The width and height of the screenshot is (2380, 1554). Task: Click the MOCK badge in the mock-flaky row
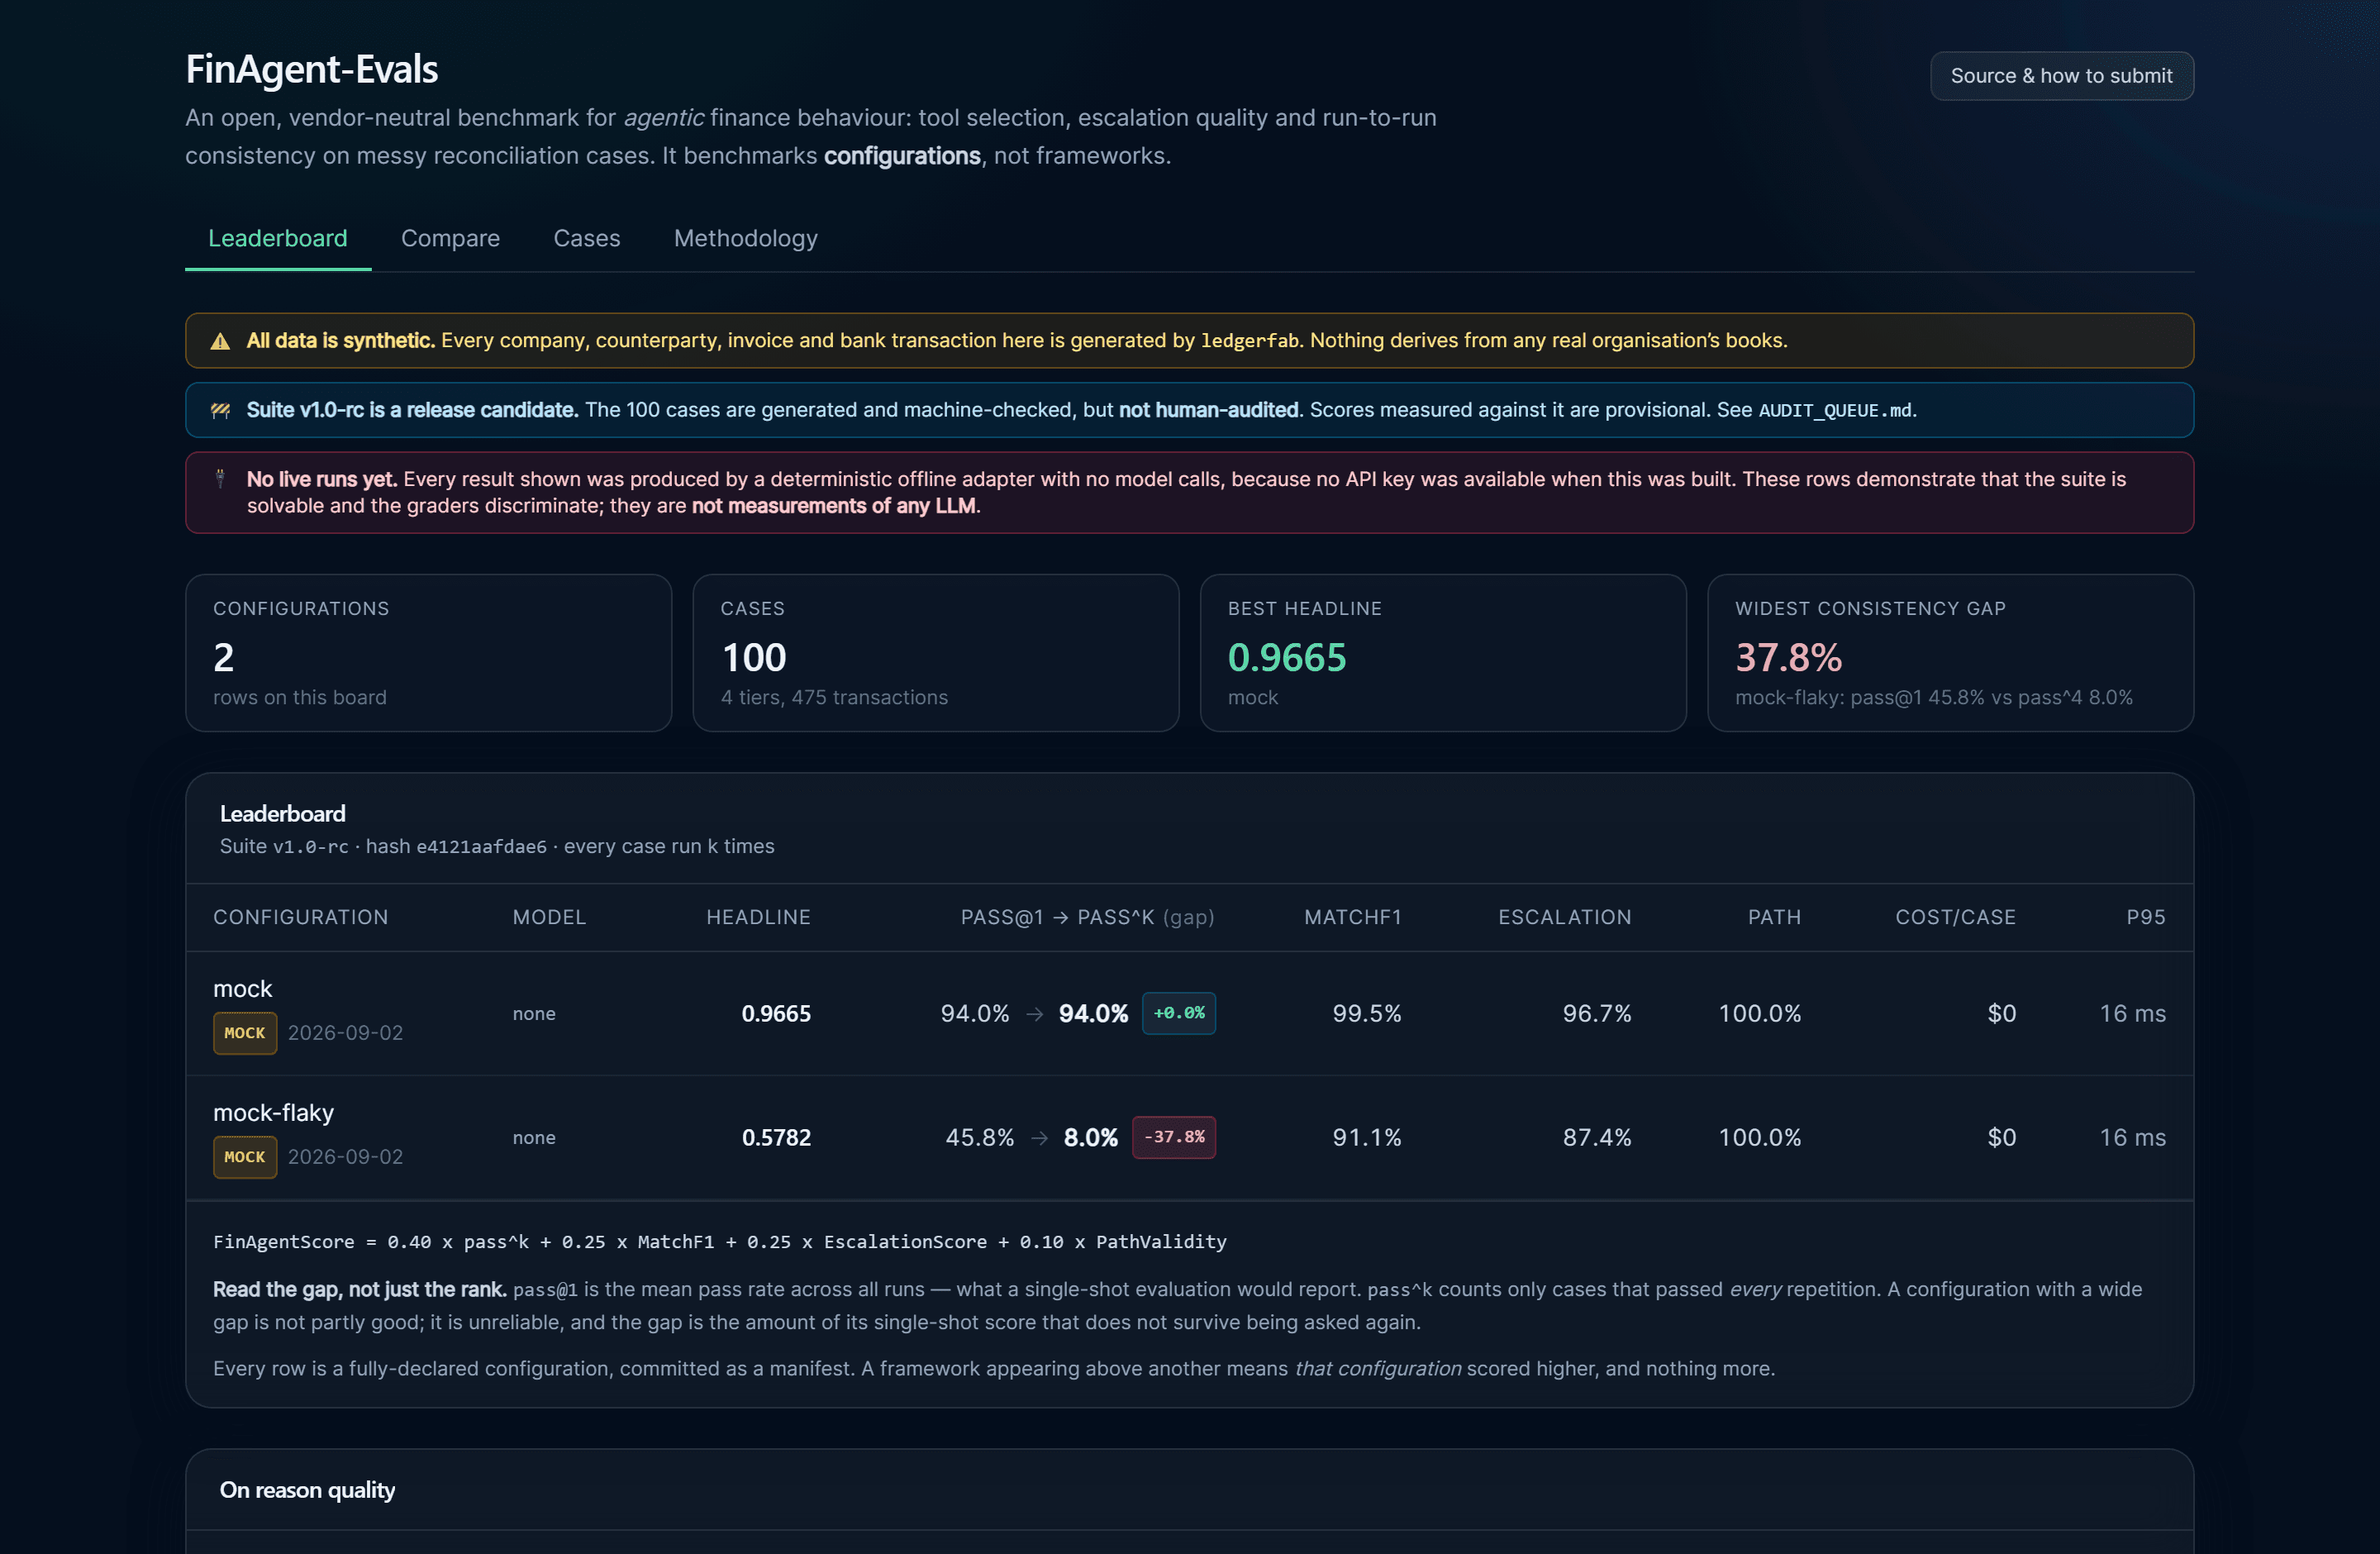[x=245, y=1157]
